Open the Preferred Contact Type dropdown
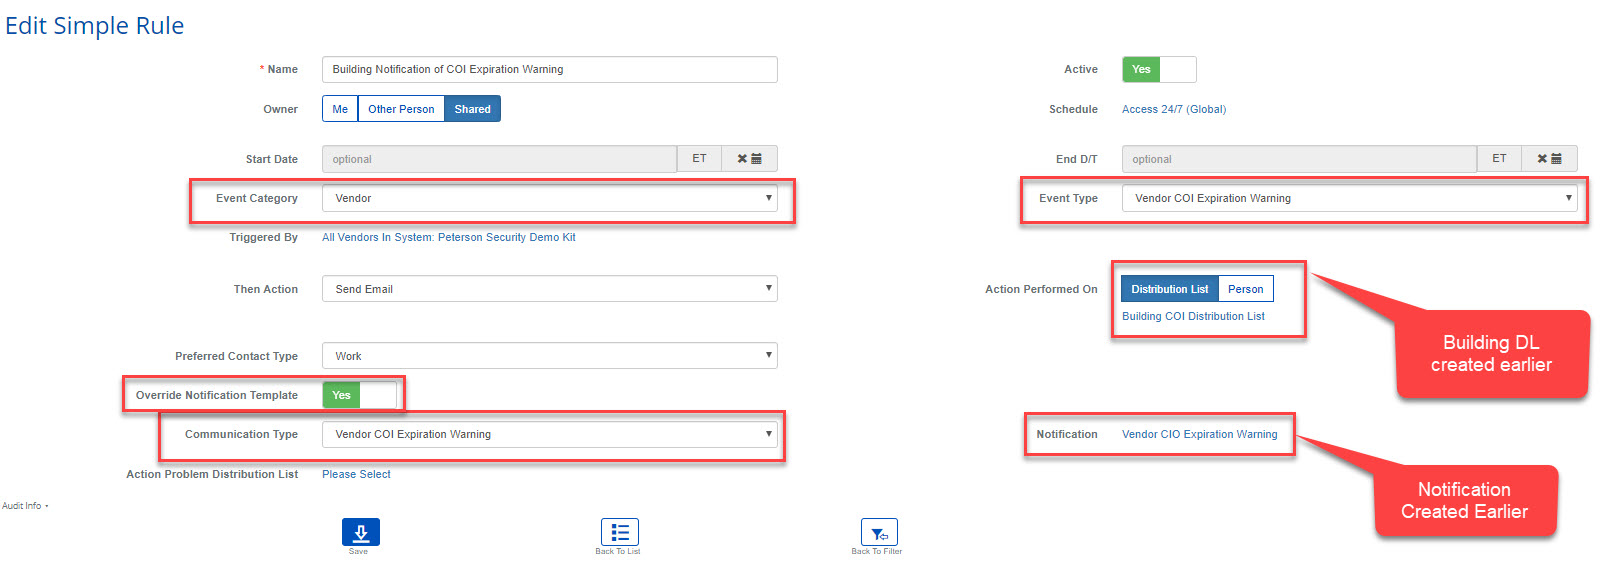Viewport: 1619px width, 588px height. coord(549,356)
